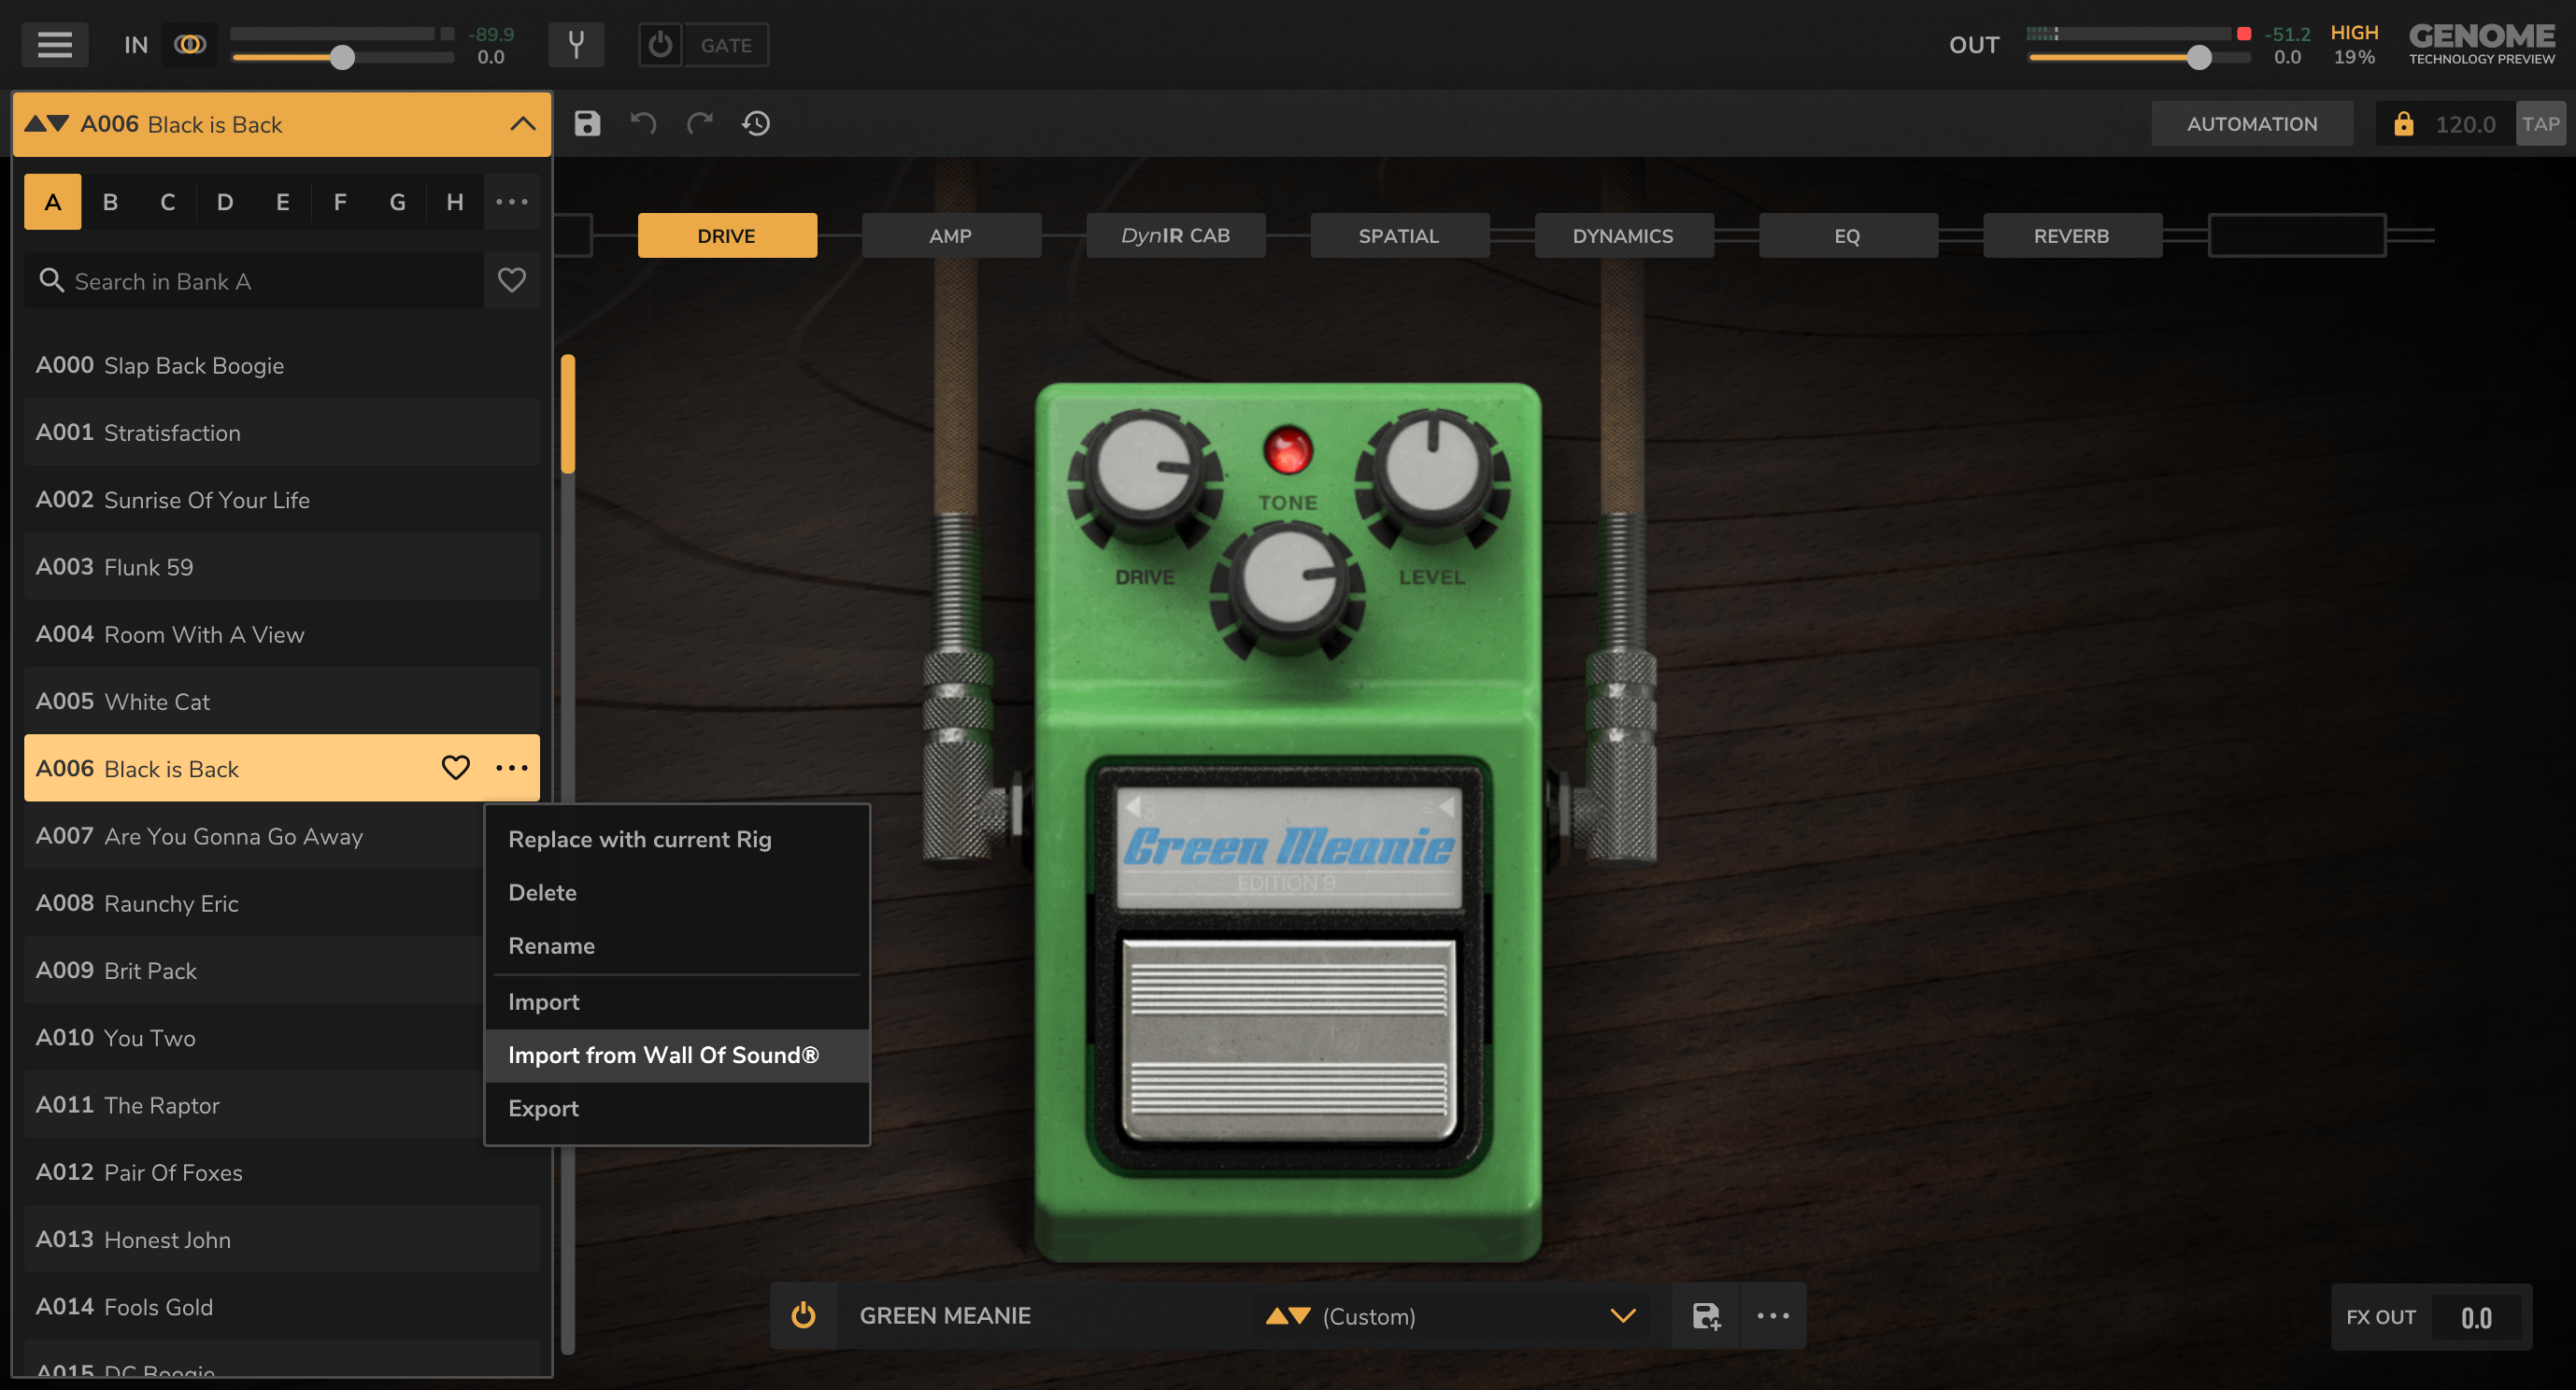Viewport: 2576px width, 1390px height.
Task: Select the EQ chain block
Action: click(x=1847, y=236)
